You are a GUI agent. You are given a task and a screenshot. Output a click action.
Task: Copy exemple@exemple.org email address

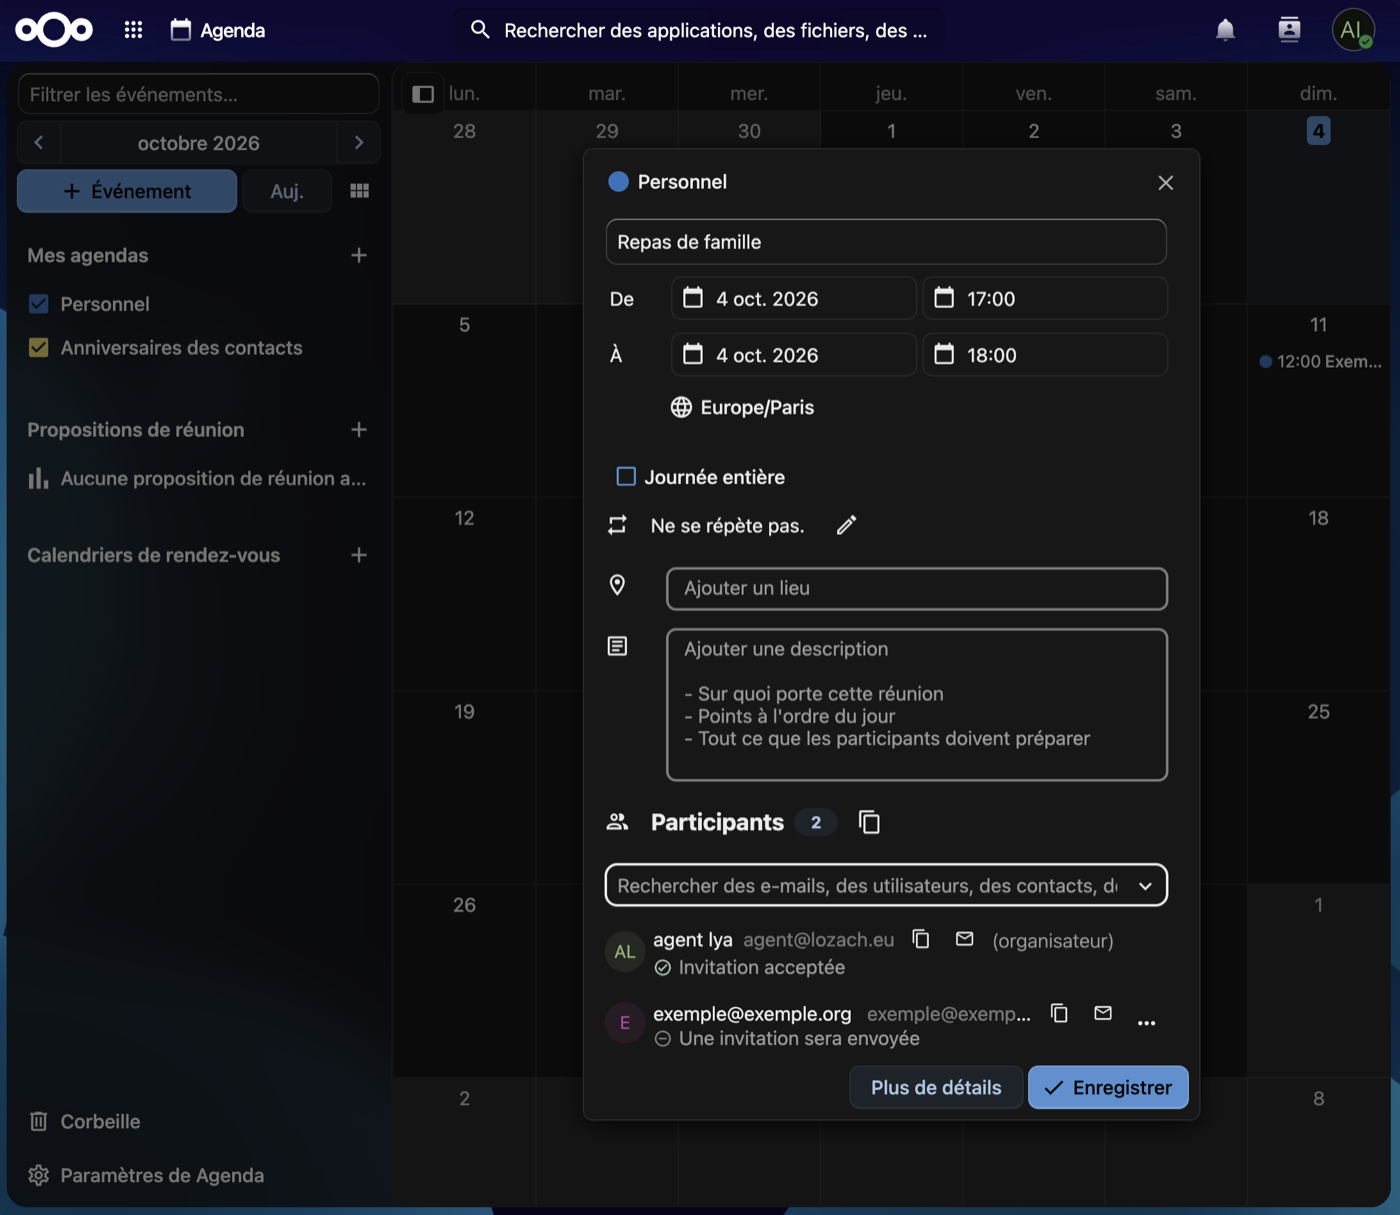point(1059,1013)
